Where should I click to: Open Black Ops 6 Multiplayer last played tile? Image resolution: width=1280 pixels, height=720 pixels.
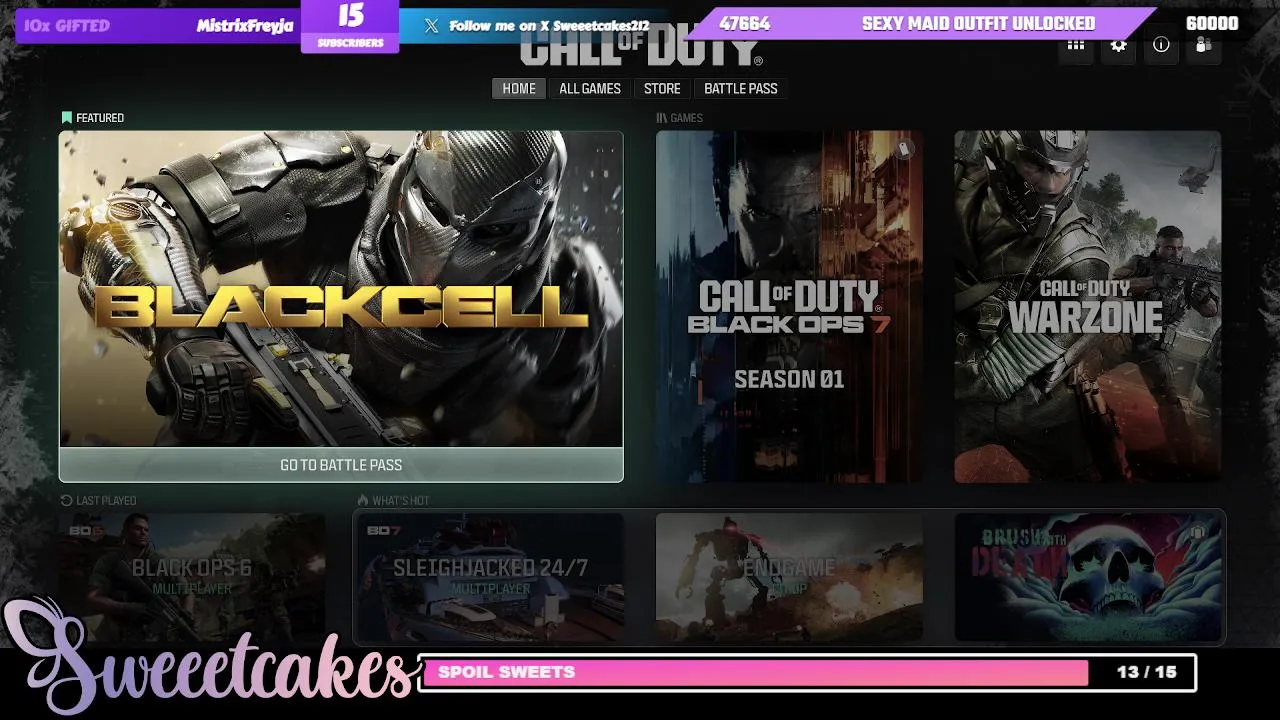pos(192,578)
